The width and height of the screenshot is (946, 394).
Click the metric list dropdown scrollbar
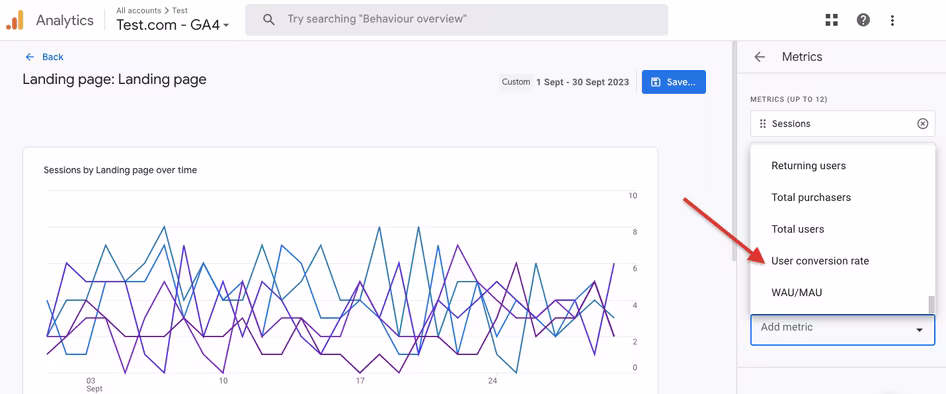tap(931, 304)
